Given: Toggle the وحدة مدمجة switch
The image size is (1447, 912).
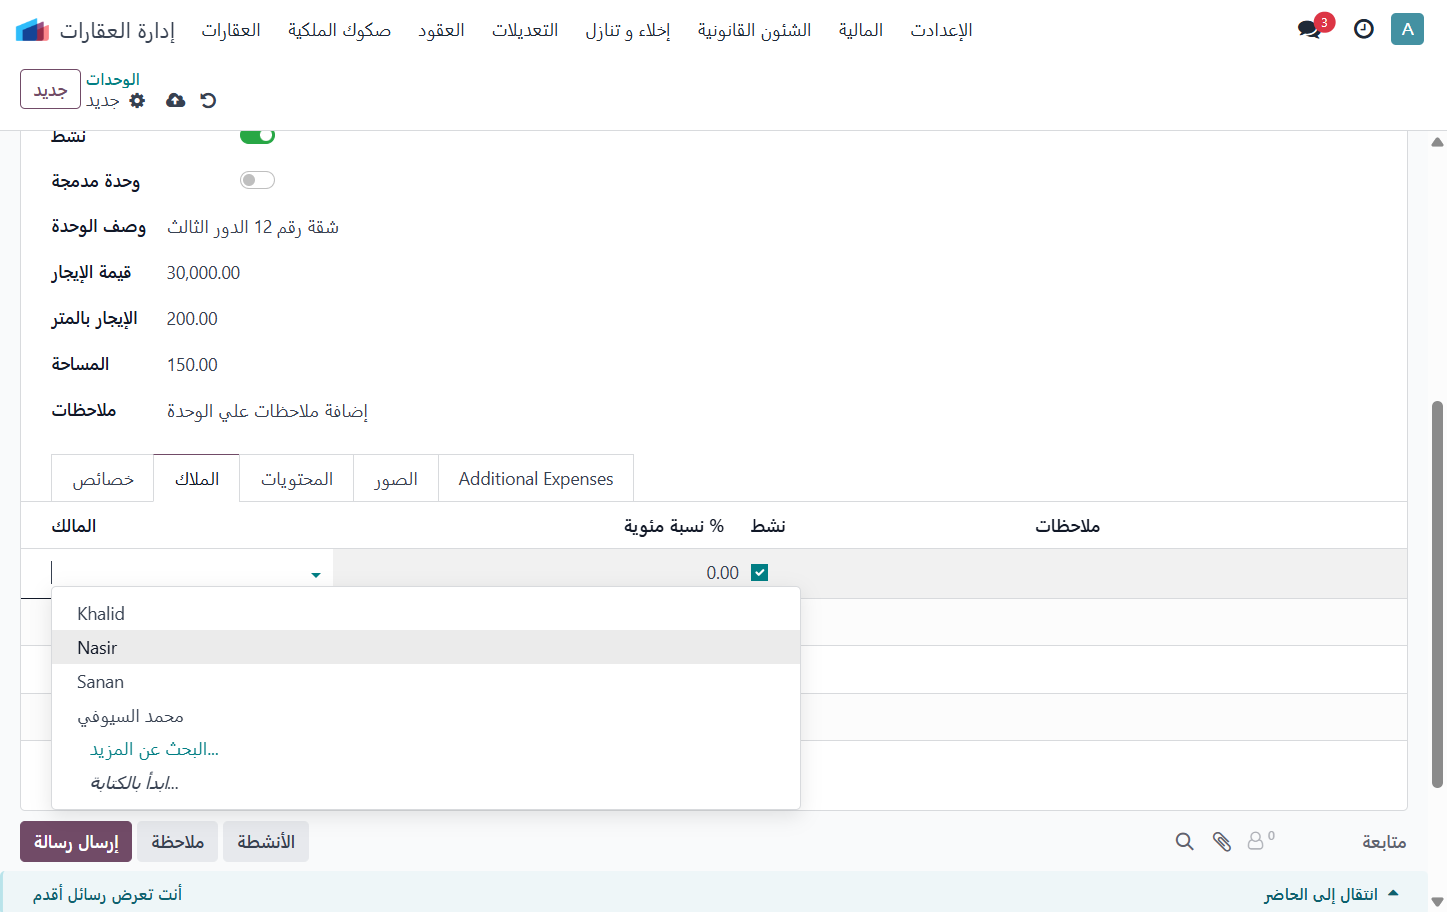Looking at the screenshot, I should (x=257, y=180).
